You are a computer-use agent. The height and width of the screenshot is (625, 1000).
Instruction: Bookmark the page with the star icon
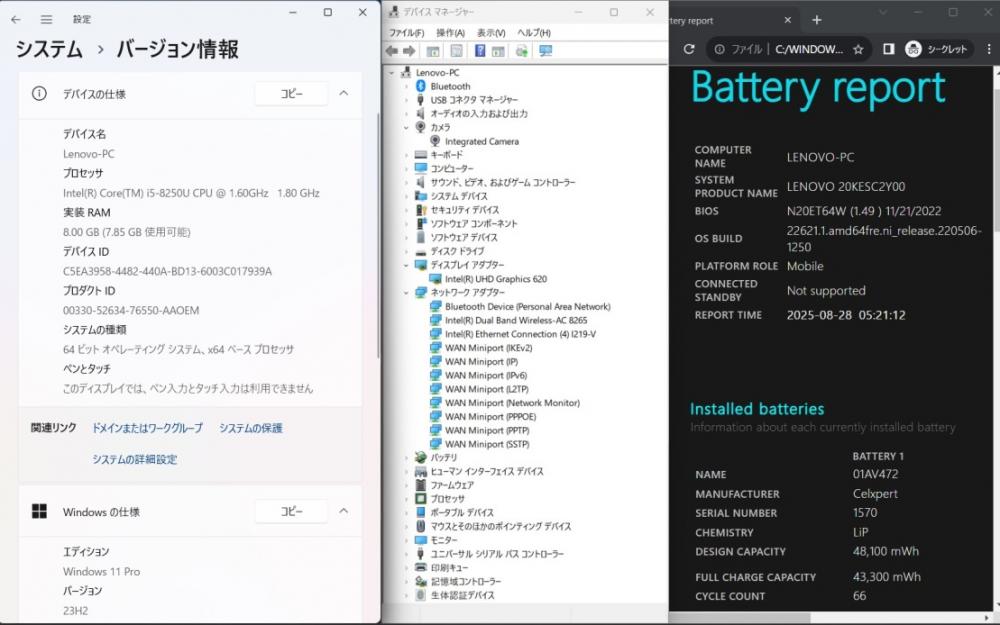(x=858, y=49)
